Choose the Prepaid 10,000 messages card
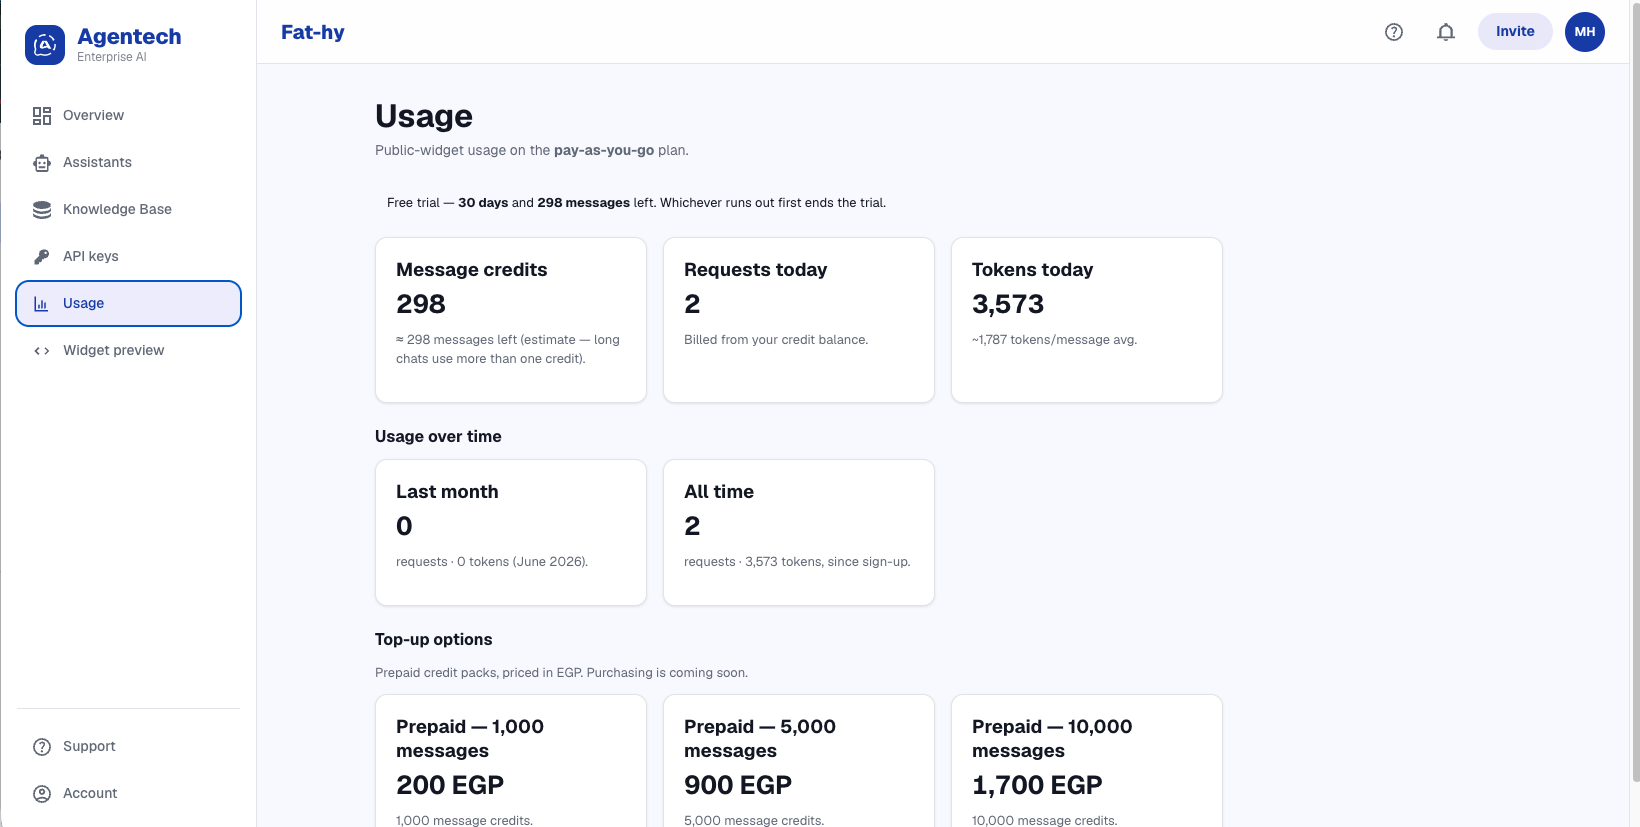Screen dimensions: 1640x827 coord(1087,761)
